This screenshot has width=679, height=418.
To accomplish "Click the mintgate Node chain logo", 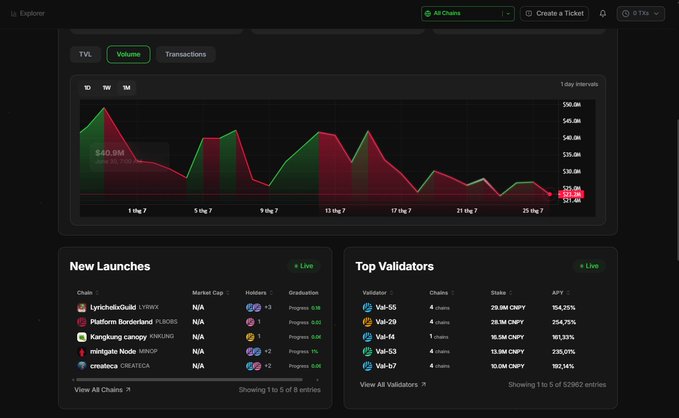I will click(81, 351).
